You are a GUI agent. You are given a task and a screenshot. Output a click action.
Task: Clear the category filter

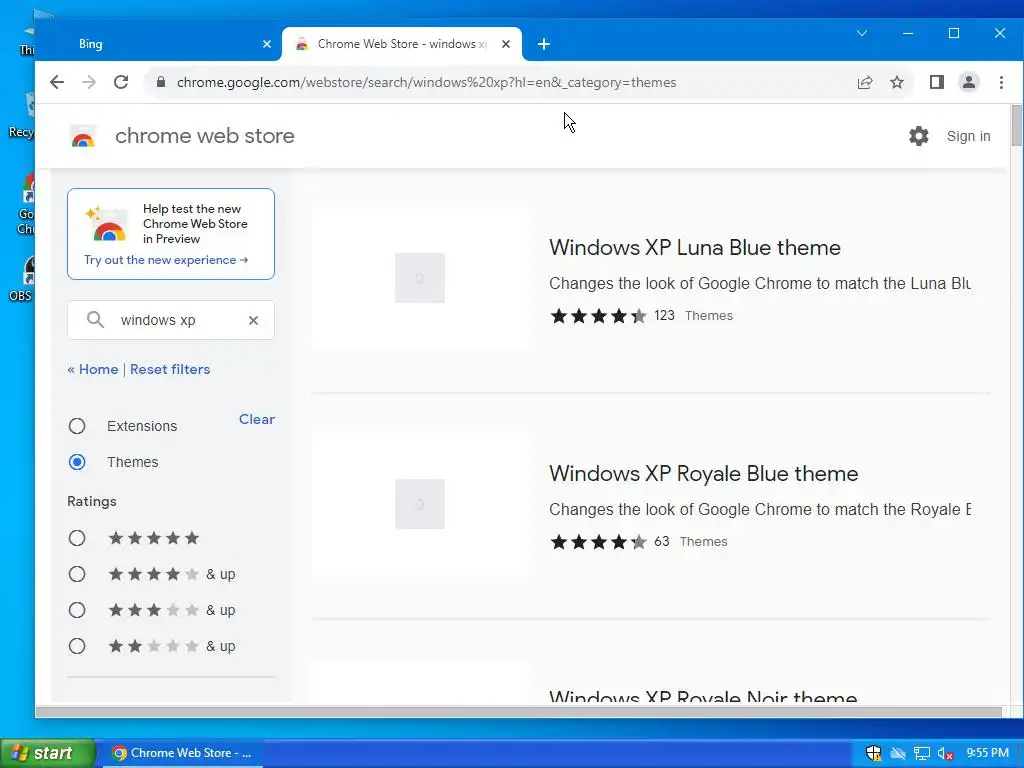coord(257,419)
